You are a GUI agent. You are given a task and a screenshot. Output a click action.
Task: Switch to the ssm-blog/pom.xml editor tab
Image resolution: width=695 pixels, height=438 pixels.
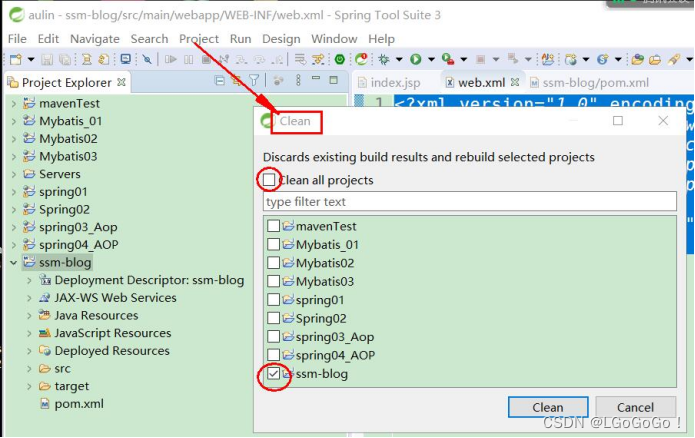coord(590,82)
